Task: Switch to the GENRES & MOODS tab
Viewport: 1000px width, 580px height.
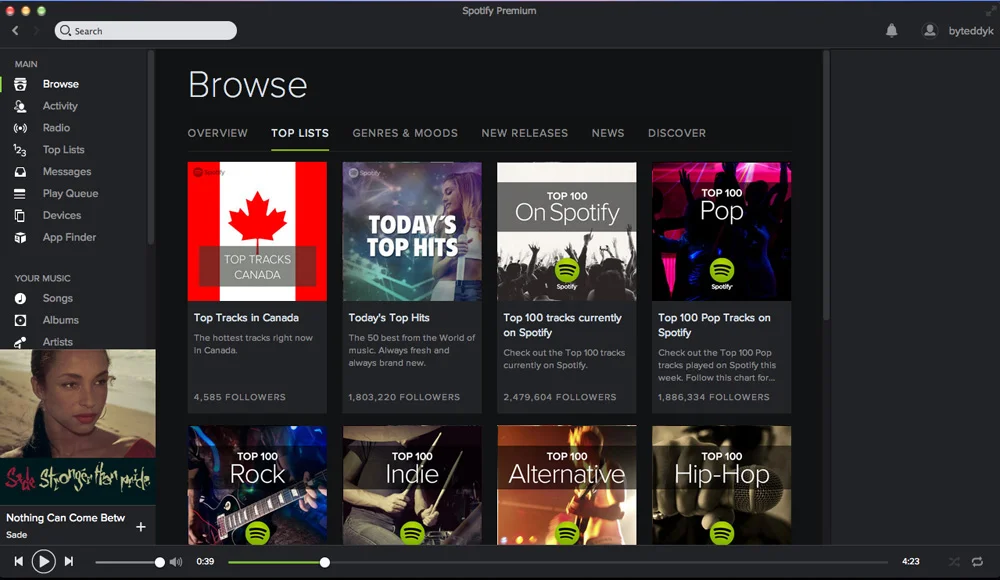Action: [x=405, y=133]
